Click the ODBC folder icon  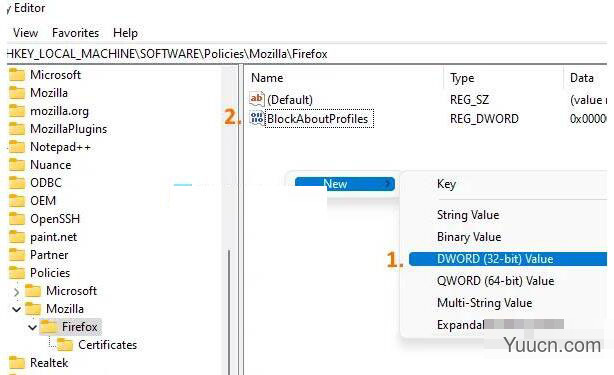coord(17,183)
